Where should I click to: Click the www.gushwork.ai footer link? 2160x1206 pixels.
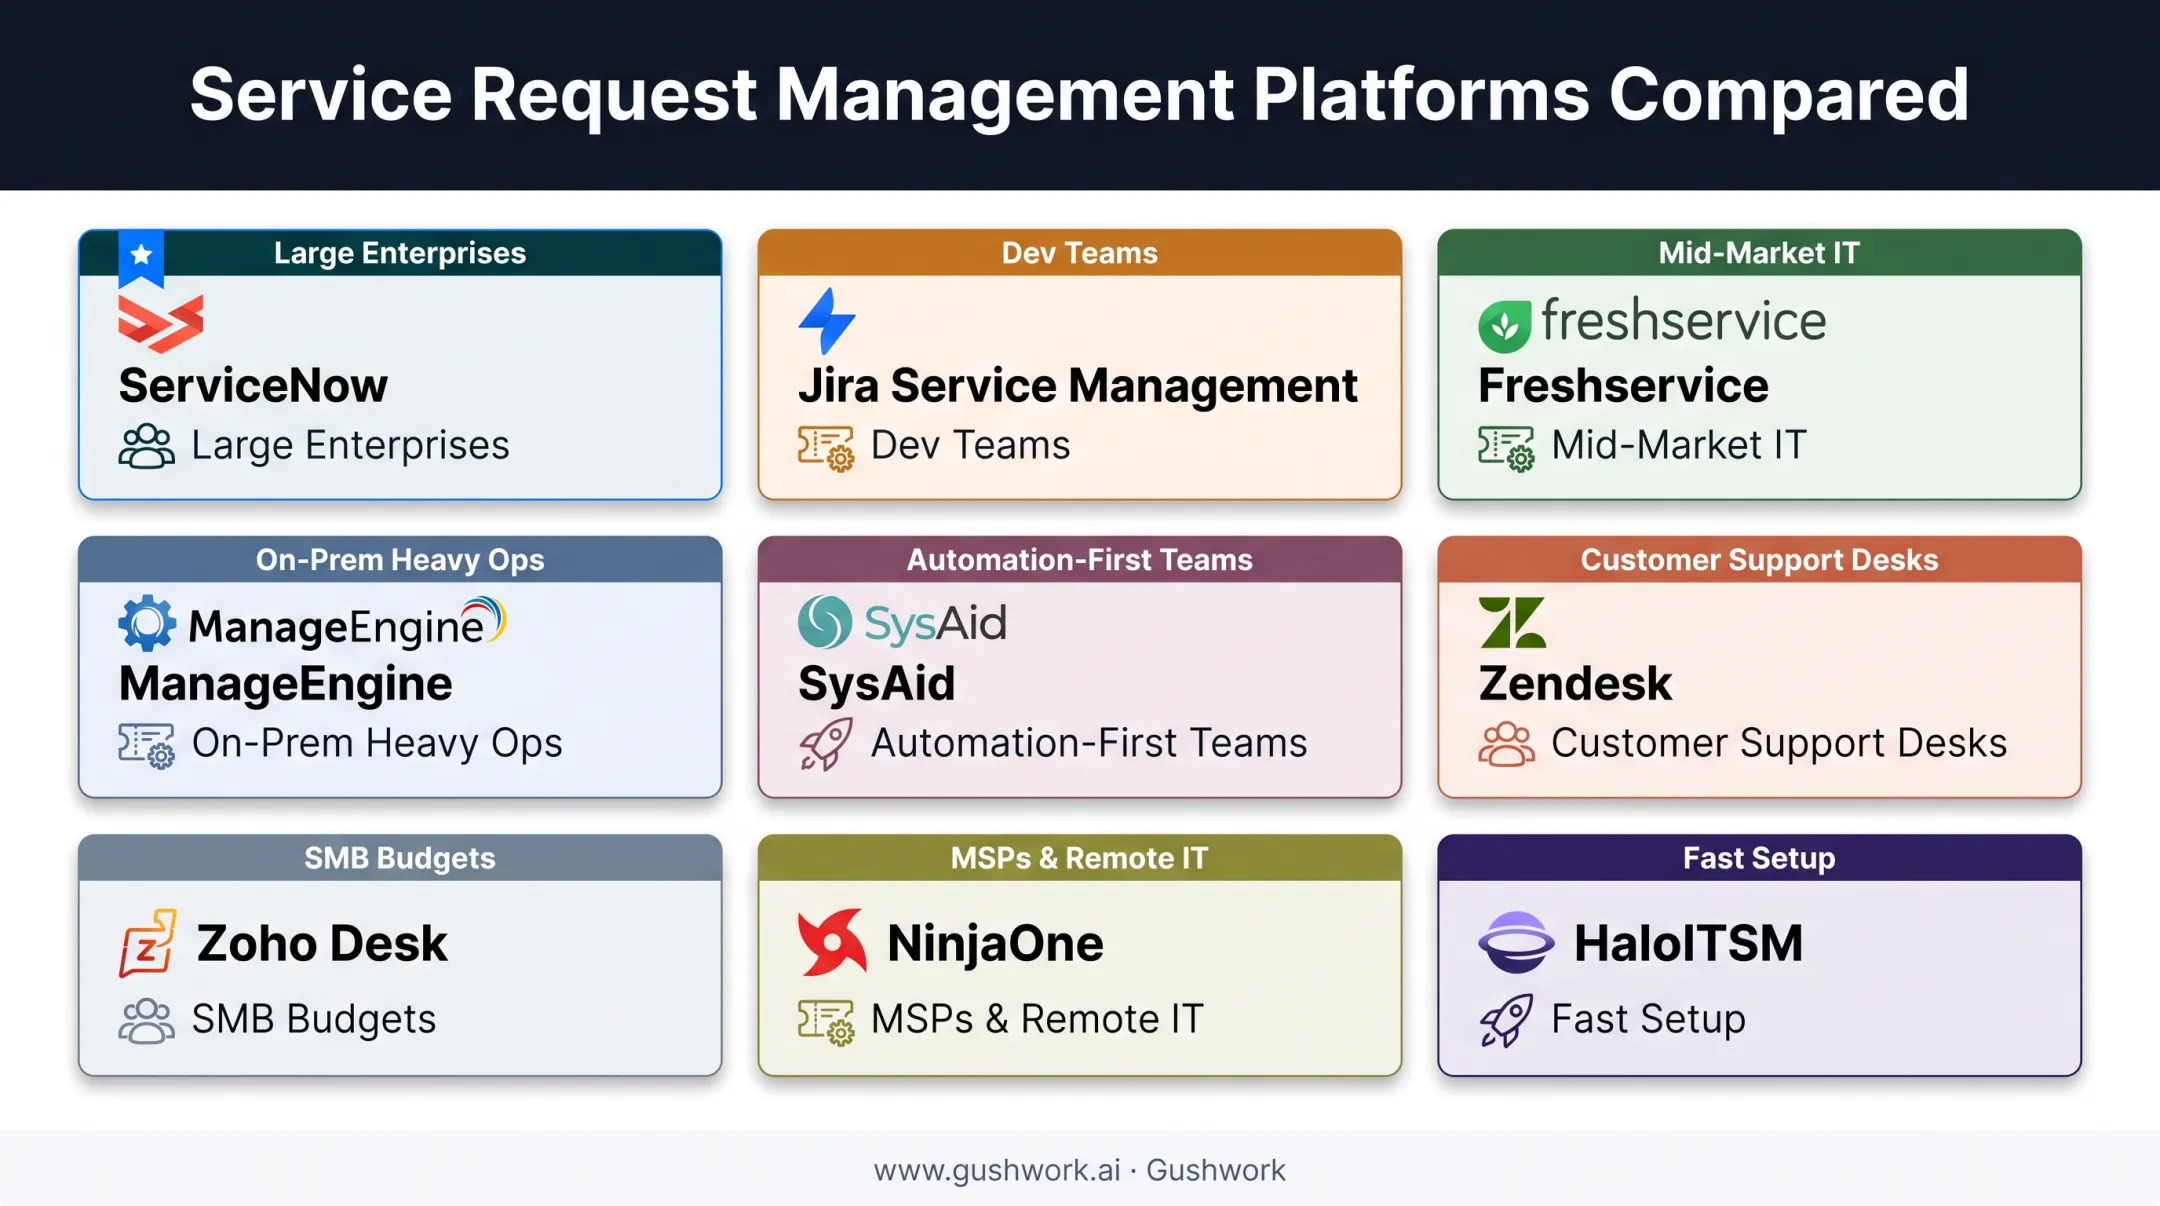click(x=997, y=1170)
